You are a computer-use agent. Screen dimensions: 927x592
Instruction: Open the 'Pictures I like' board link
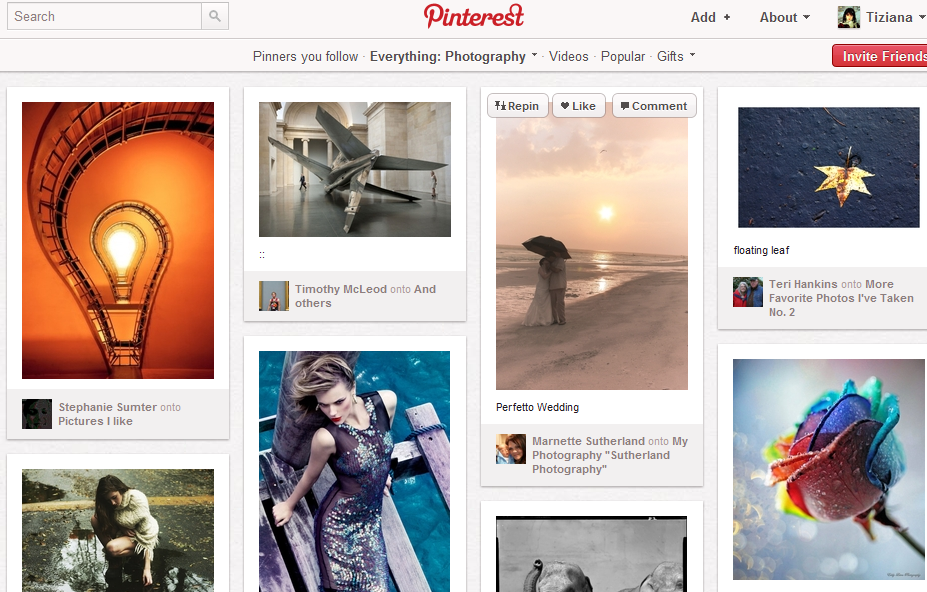tap(95, 421)
